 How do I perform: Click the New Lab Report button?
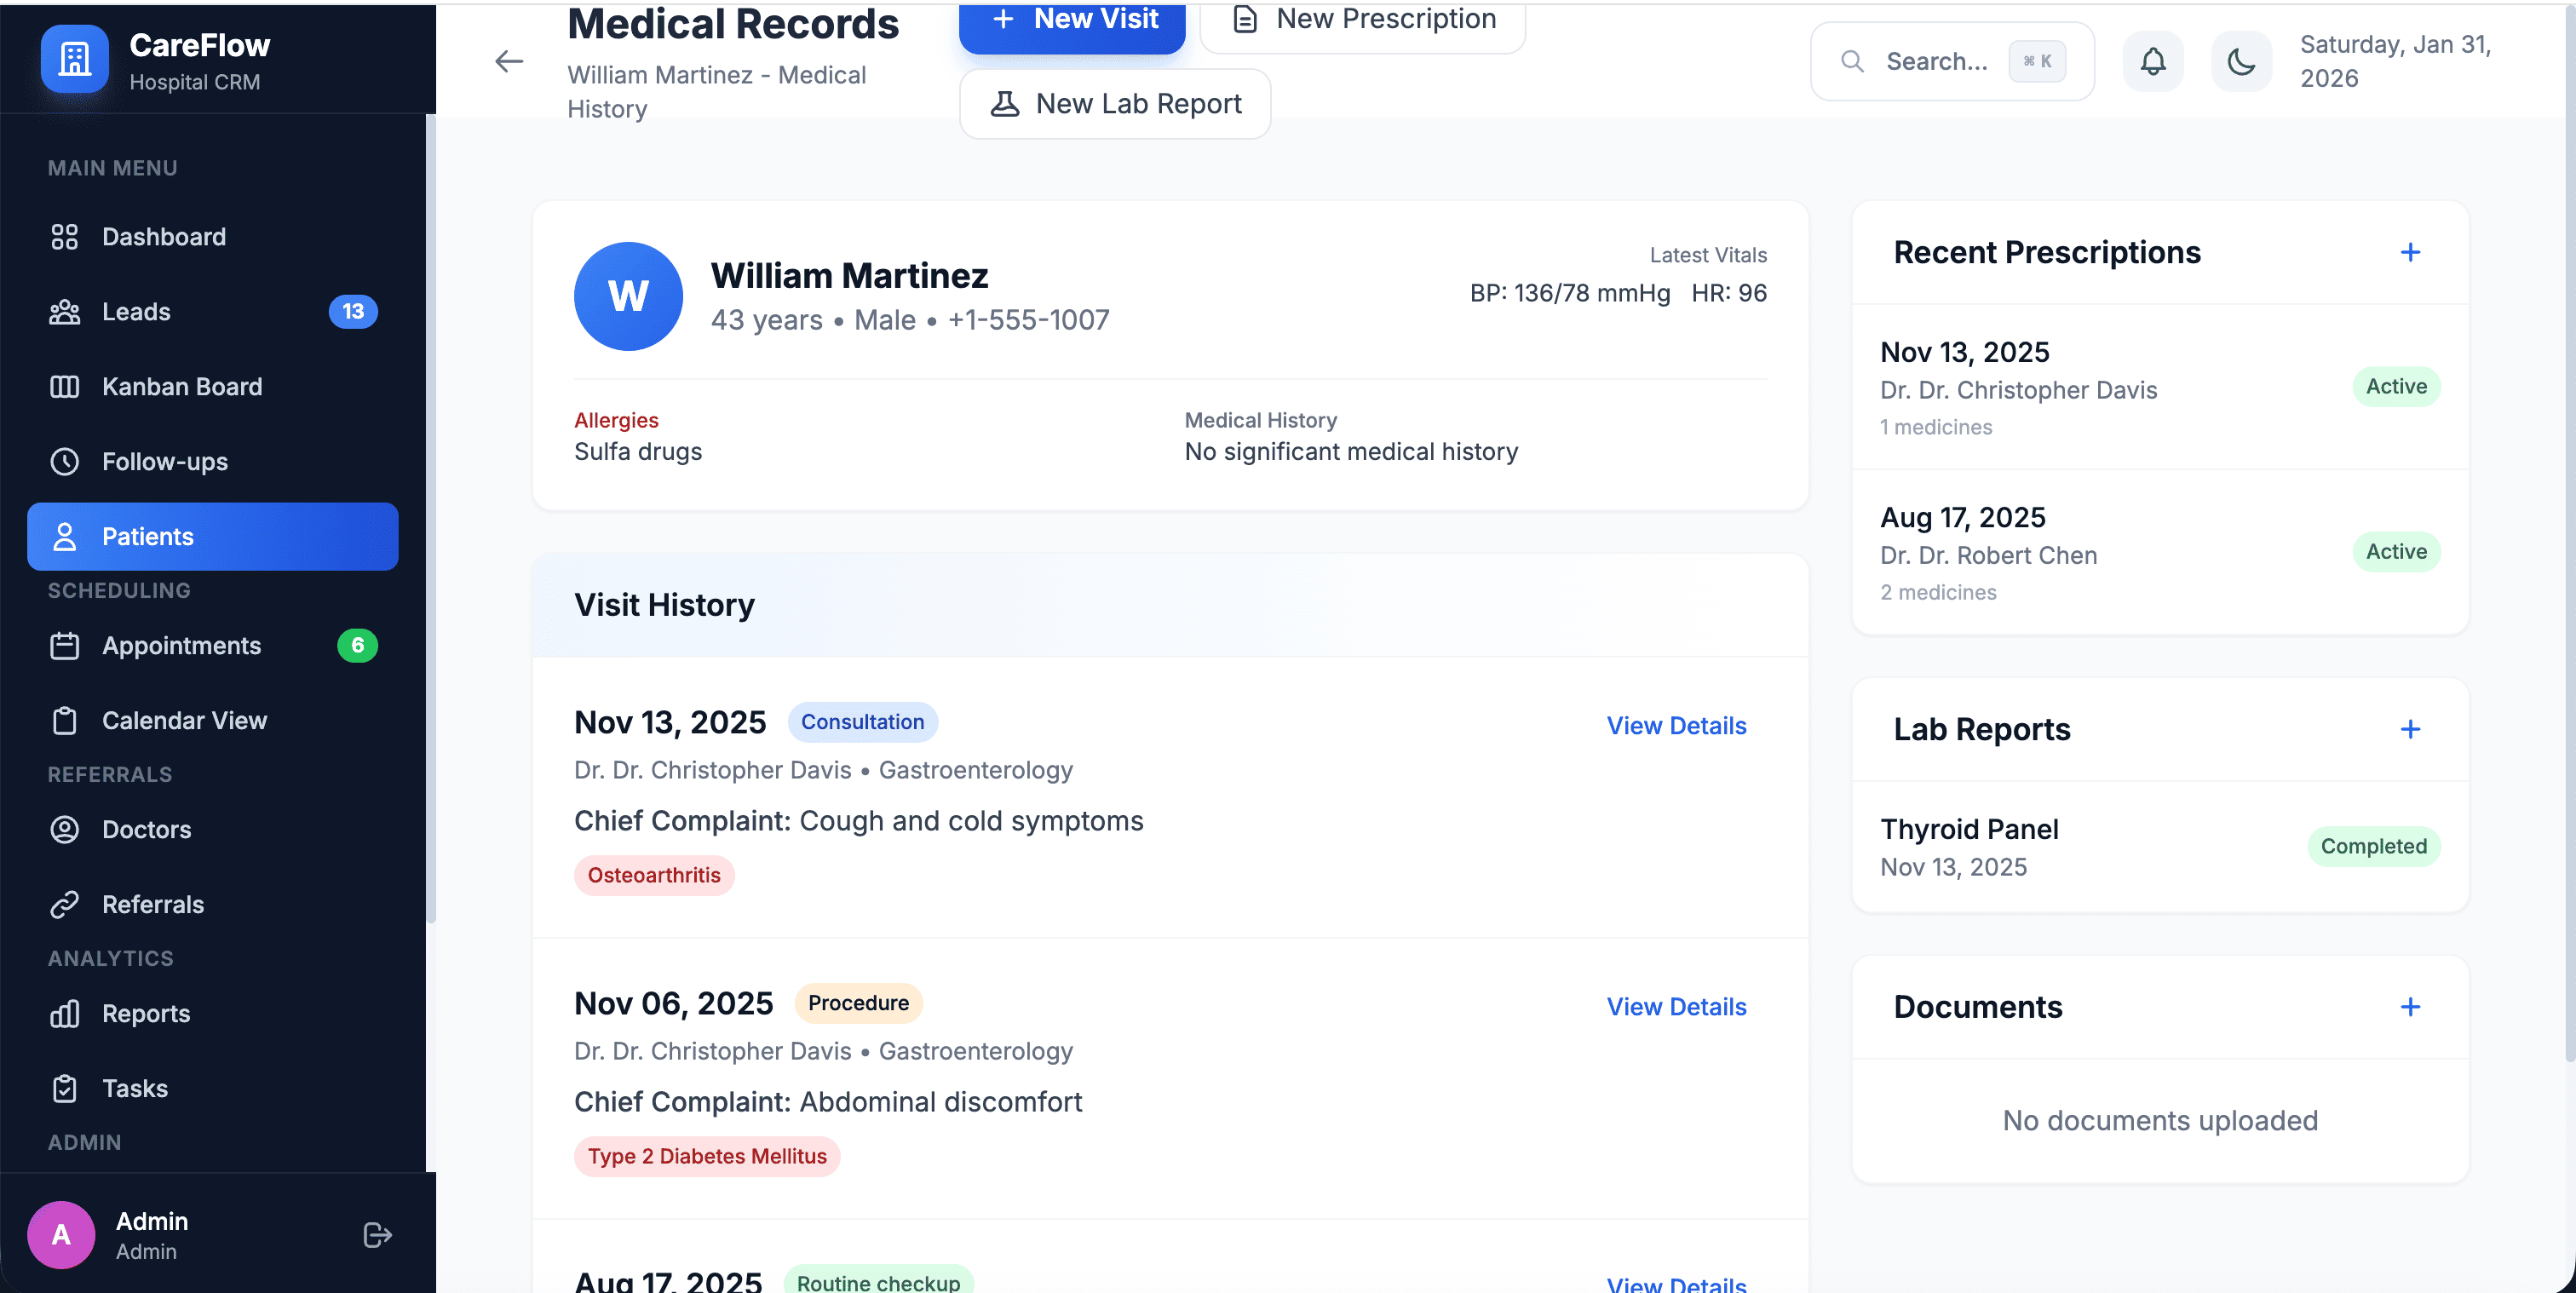pos(1114,104)
